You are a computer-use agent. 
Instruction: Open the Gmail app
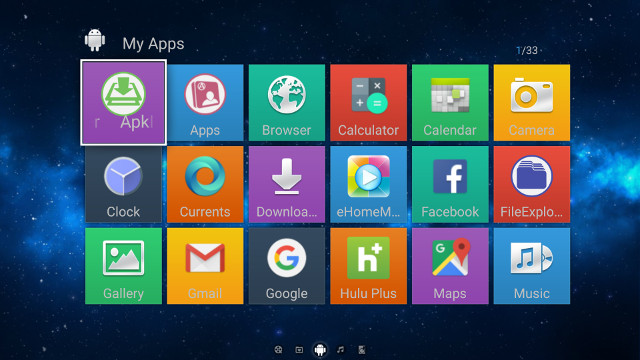pyautogui.click(x=205, y=266)
